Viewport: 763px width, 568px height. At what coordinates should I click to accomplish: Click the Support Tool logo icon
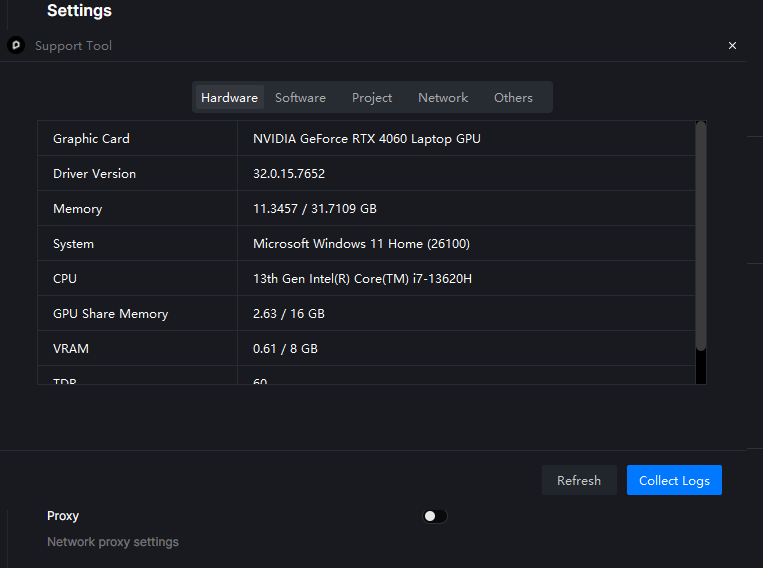click(16, 45)
